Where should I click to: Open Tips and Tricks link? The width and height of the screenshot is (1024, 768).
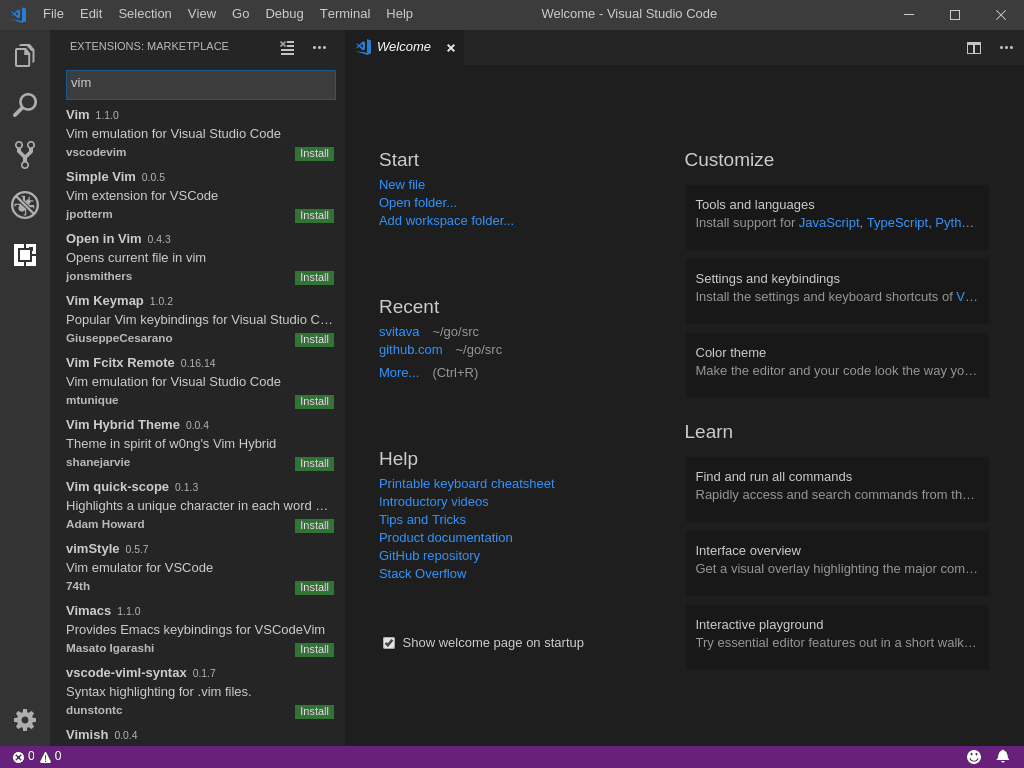point(422,520)
